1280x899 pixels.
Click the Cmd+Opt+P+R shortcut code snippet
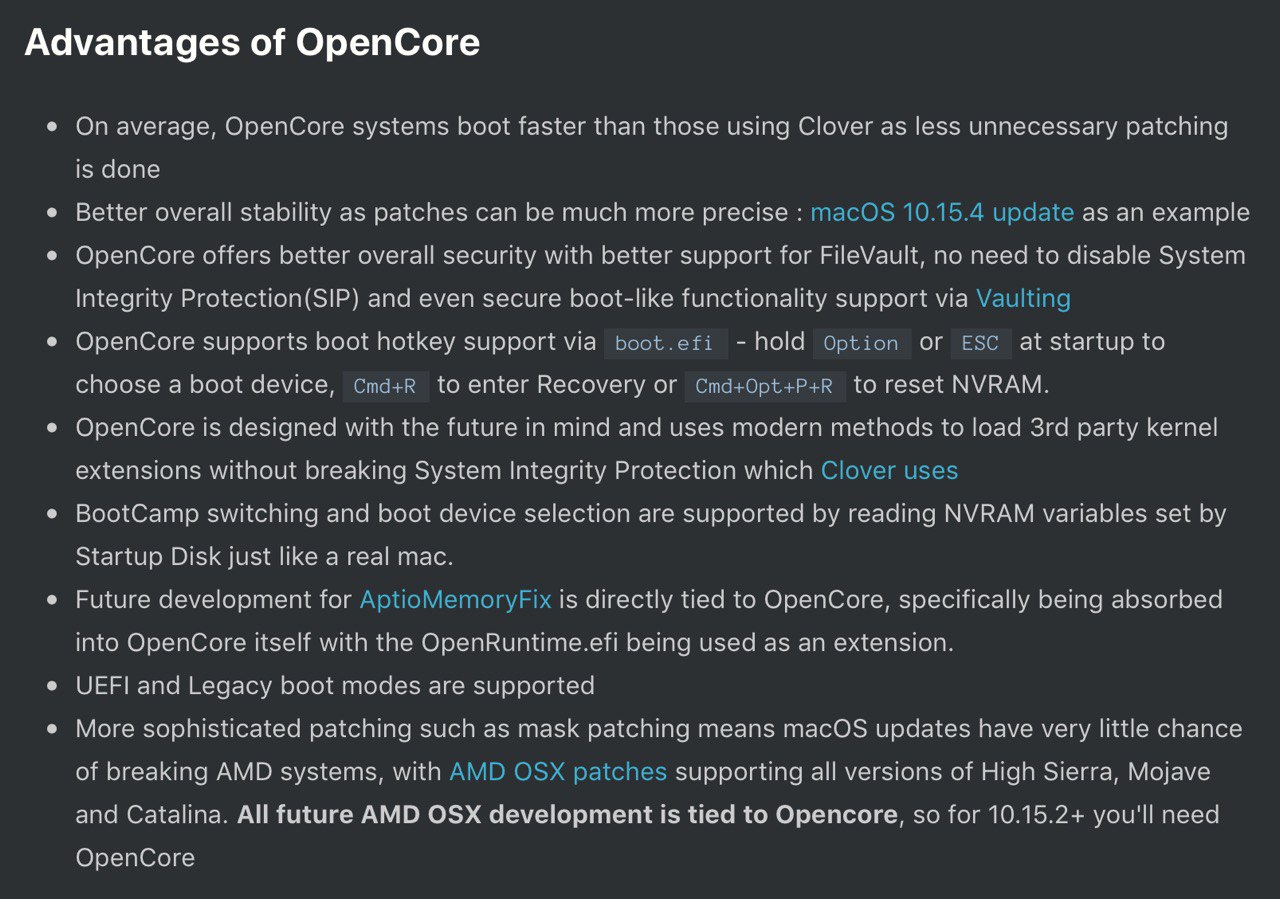[764, 386]
